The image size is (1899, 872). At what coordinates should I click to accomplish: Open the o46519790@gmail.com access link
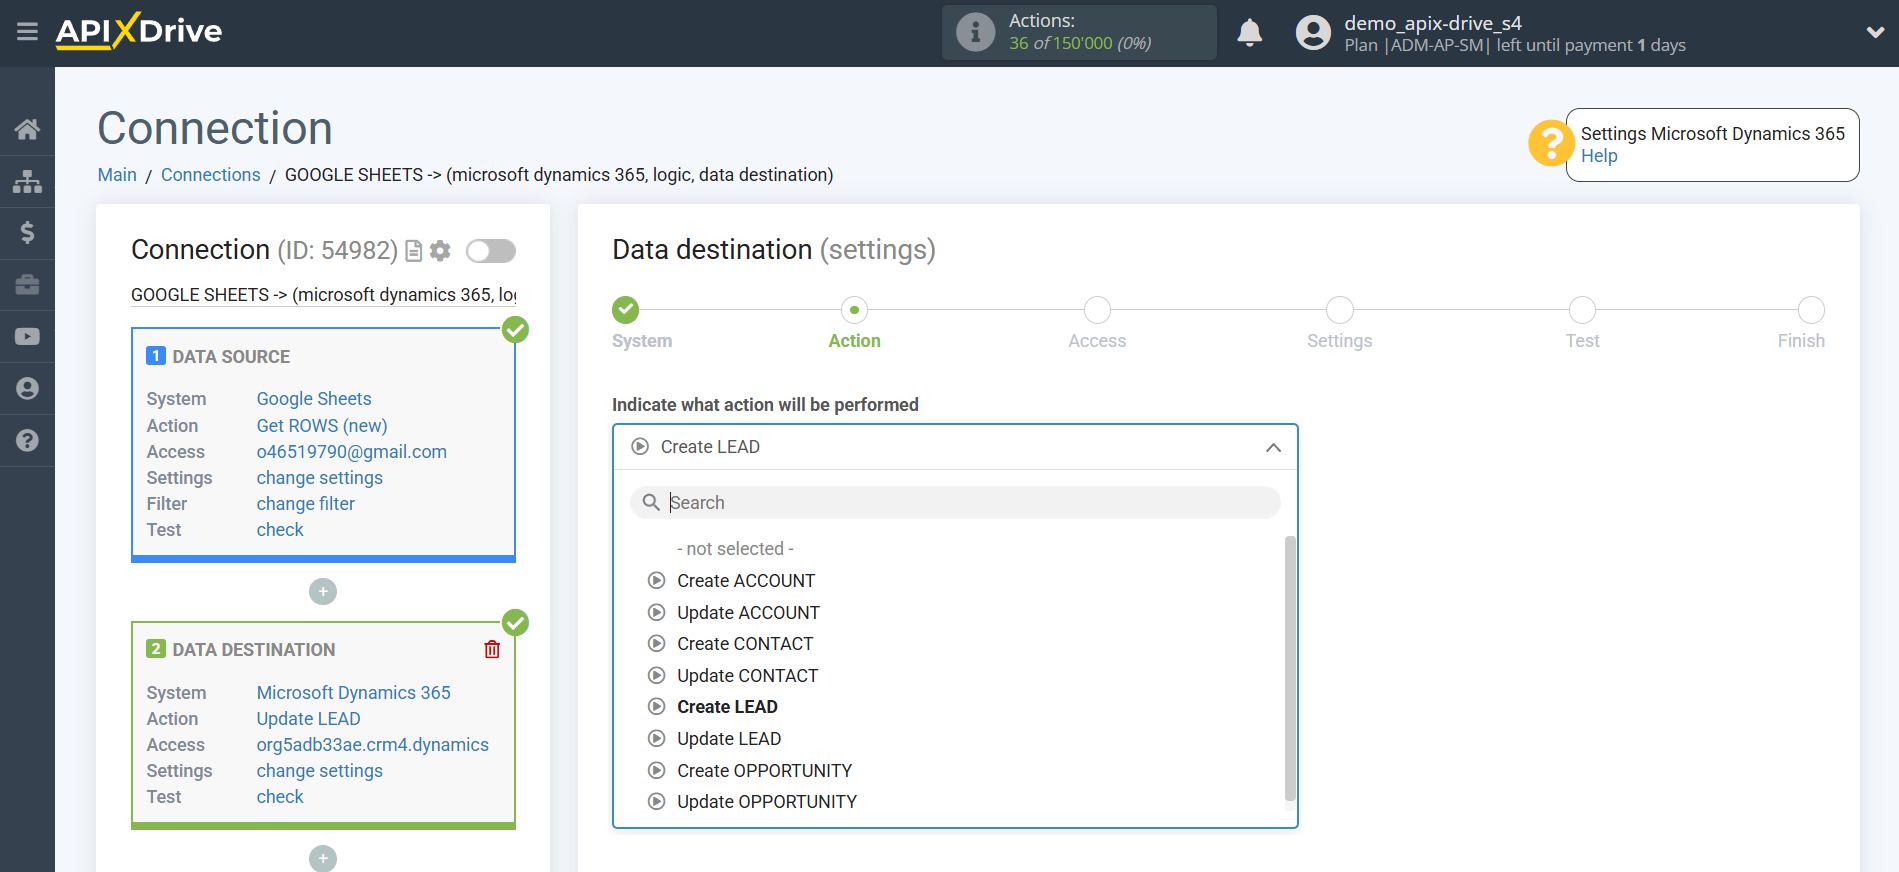(x=352, y=452)
